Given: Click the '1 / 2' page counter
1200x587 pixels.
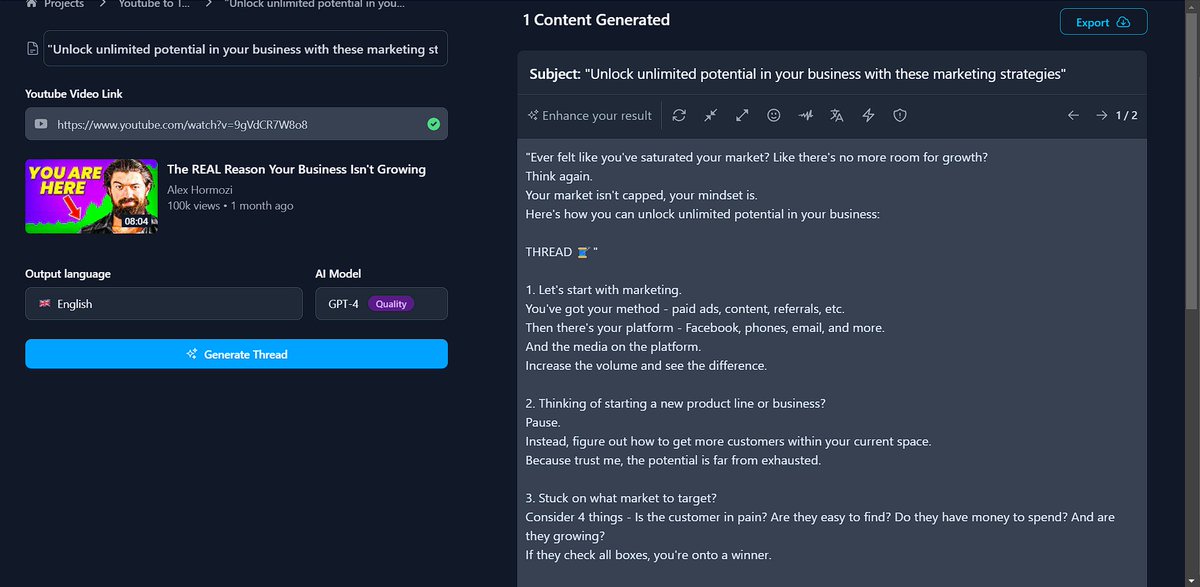Looking at the screenshot, I should tap(1126, 115).
